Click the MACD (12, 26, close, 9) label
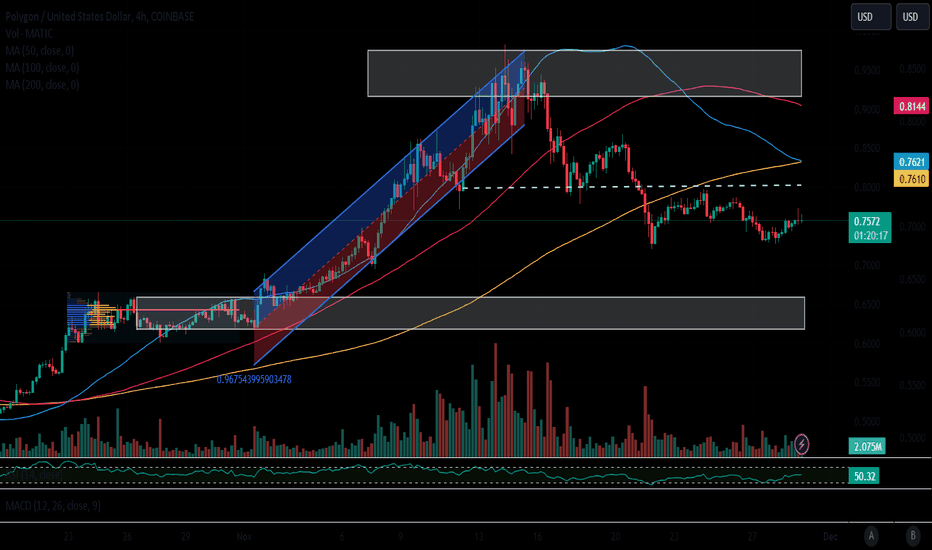The width and height of the screenshot is (932, 550). (x=53, y=506)
